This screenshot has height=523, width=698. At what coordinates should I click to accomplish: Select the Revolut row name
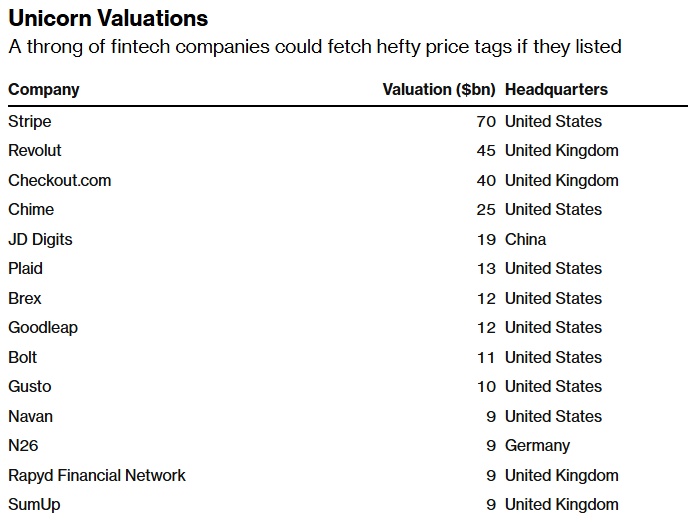pyautogui.click(x=35, y=151)
